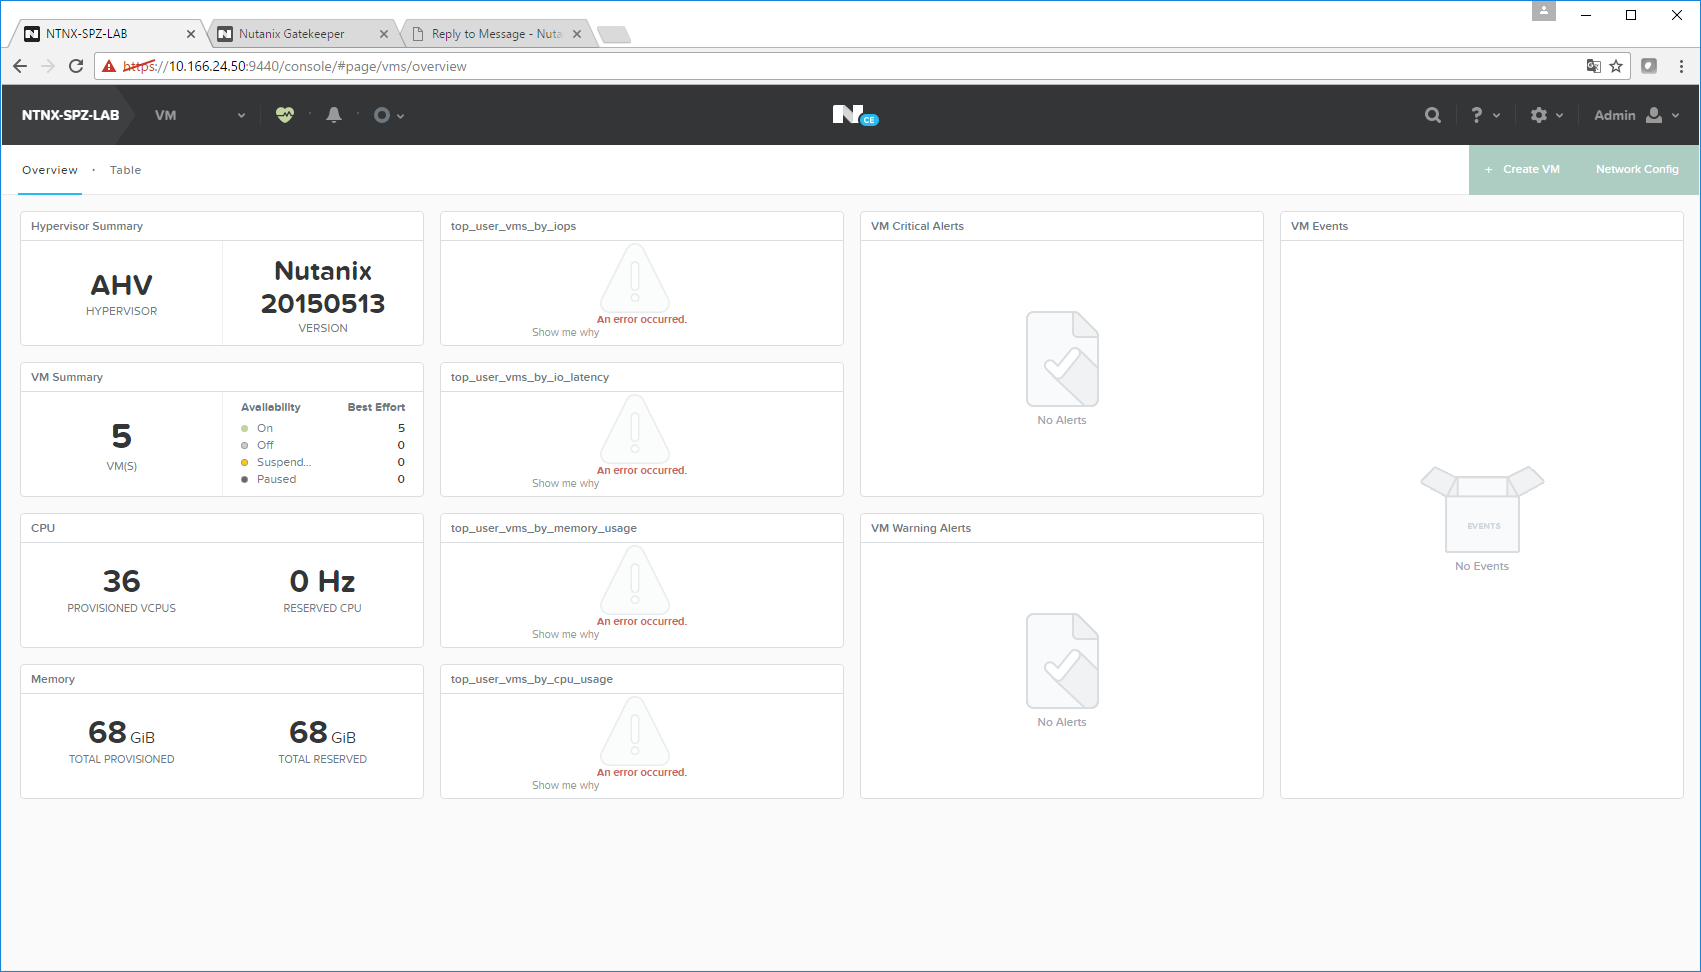Click the cluster health heart icon
This screenshot has width=1701, height=972.
tap(285, 115)
